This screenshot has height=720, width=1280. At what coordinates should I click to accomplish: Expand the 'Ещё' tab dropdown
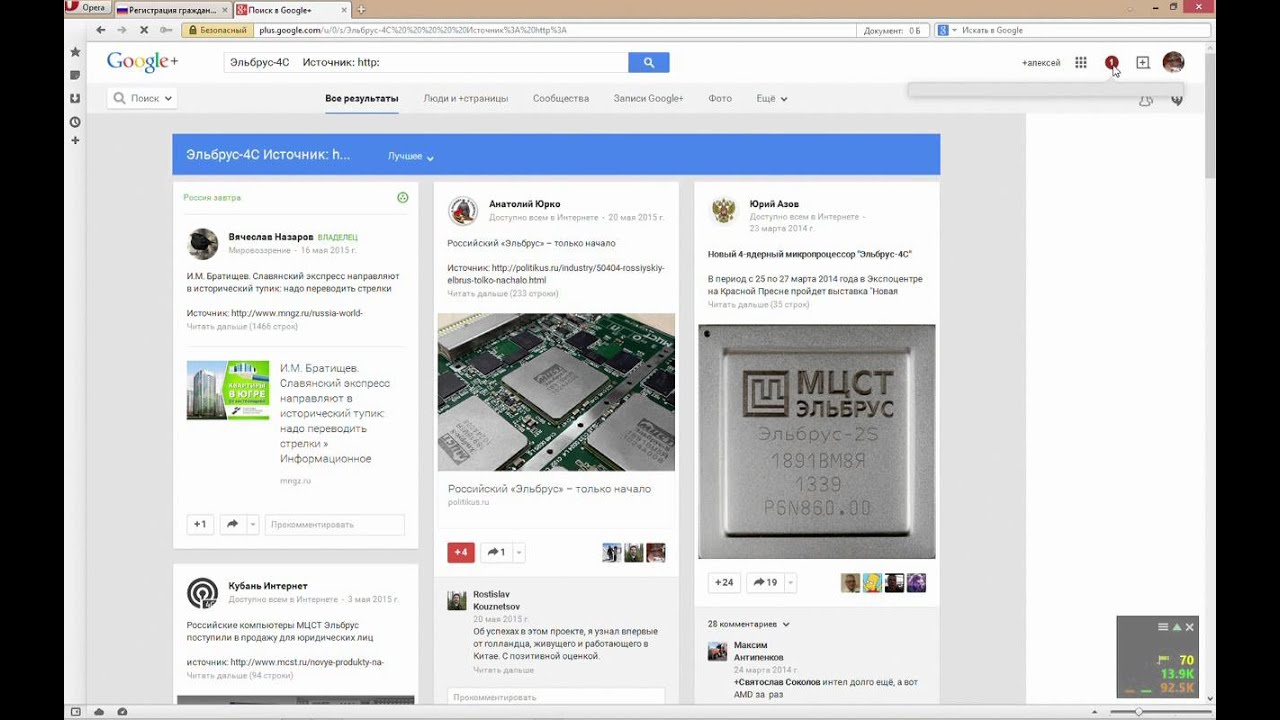pos(772,98)
